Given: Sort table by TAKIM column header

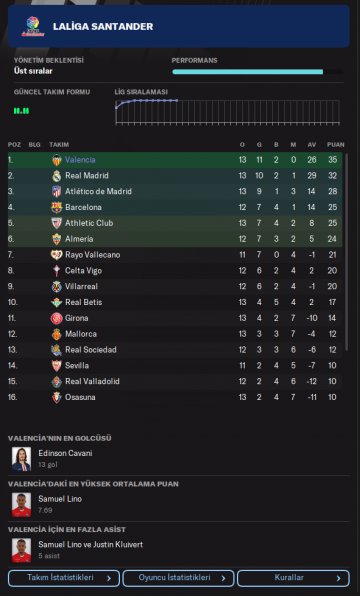Looking at the screenshot, I should [59, 144].
